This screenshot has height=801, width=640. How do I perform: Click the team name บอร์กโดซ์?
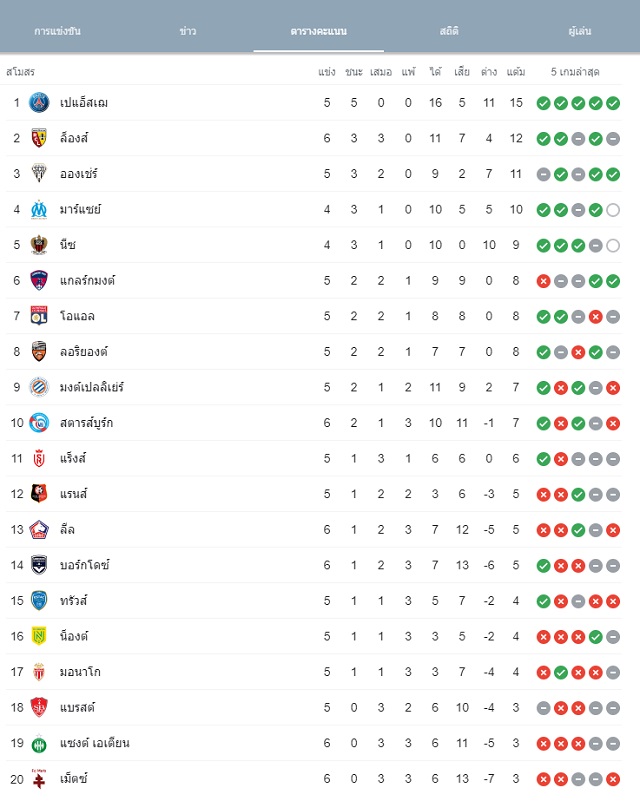click(x=85, y=565)
